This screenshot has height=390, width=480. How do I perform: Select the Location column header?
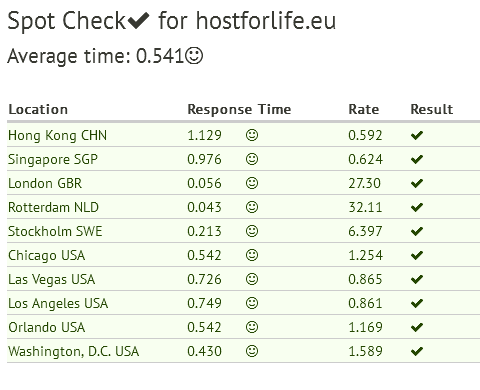(x=38, y=109)
